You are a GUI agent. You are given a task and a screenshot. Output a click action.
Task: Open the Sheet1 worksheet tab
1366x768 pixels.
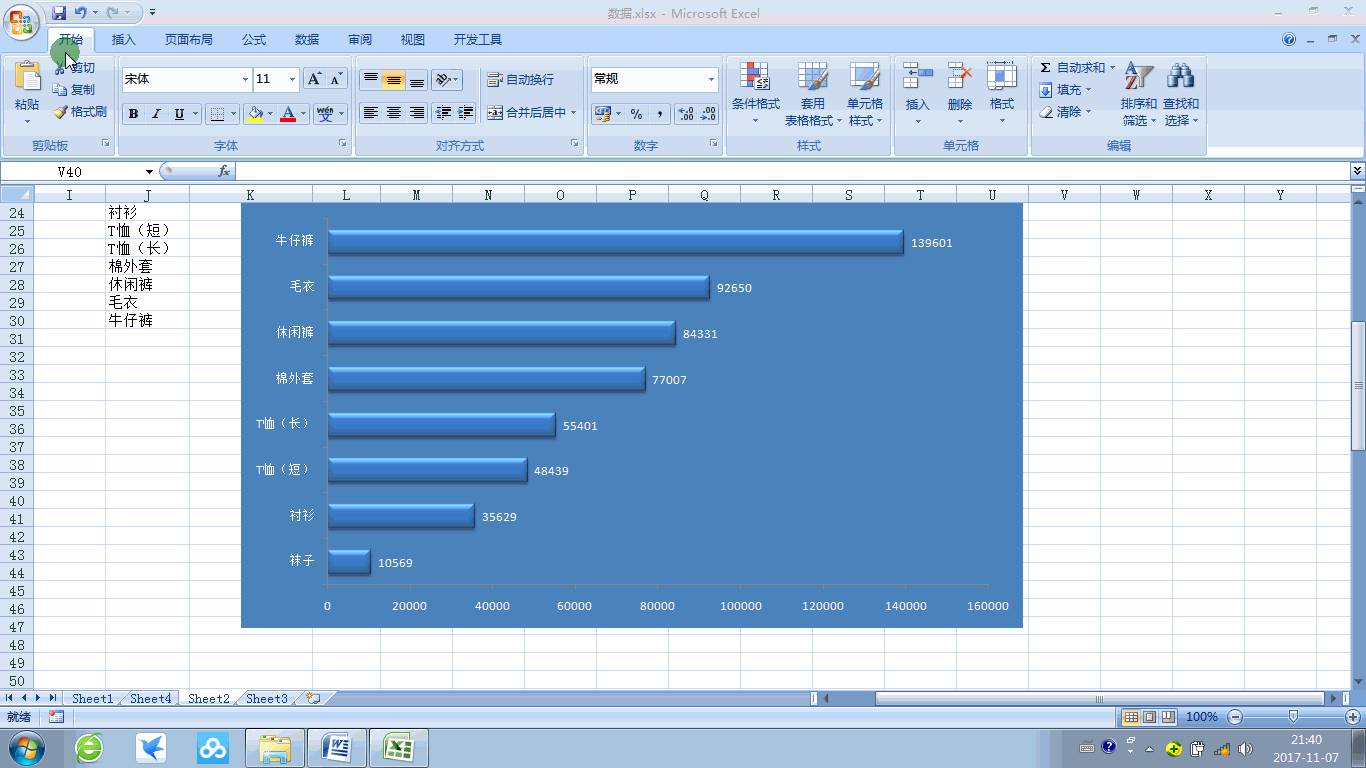92,699
